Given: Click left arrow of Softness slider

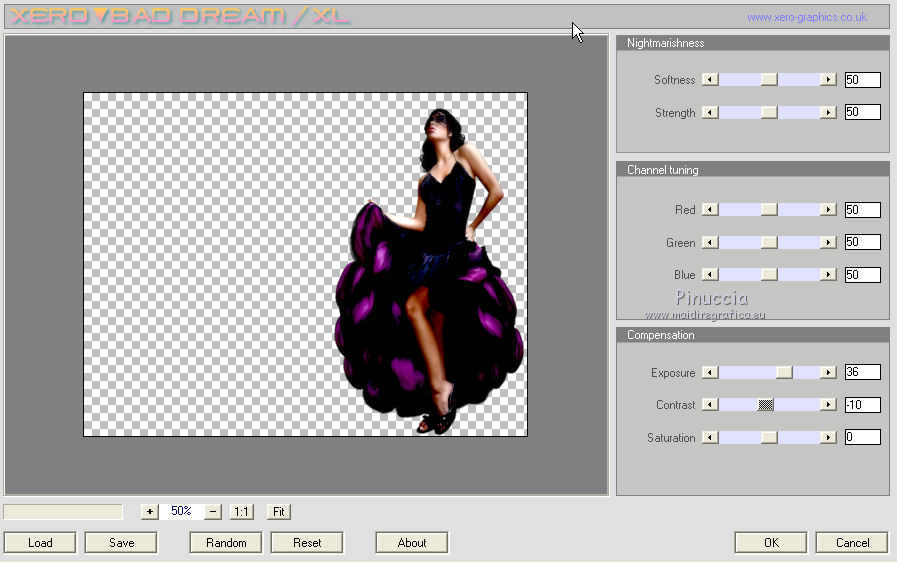Looking at the screenshot, I should pyautogui.click(x=710, y=80).
